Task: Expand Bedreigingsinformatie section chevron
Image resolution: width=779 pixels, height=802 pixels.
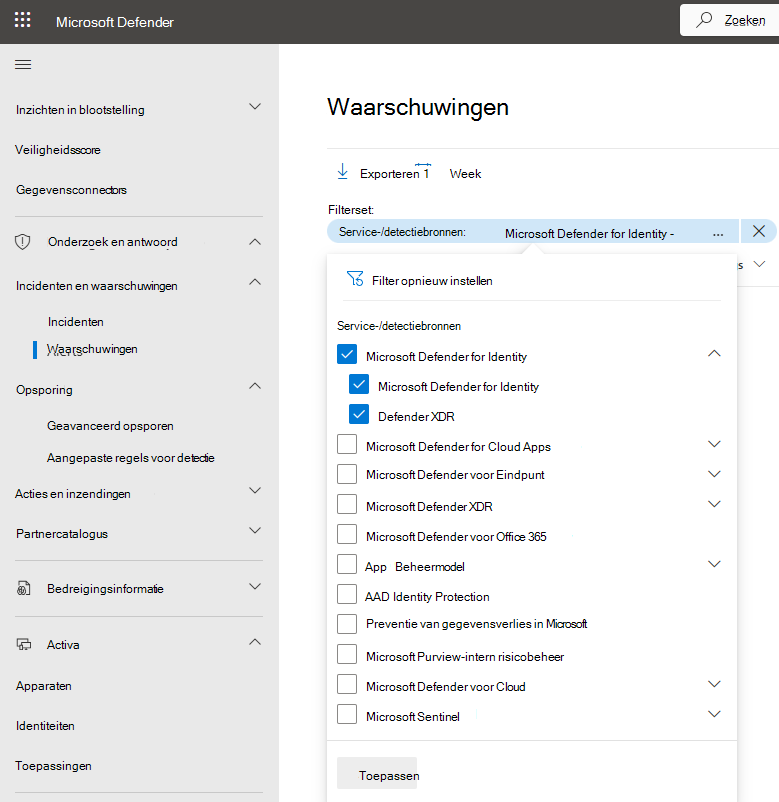Action: [x=255, y=586]
